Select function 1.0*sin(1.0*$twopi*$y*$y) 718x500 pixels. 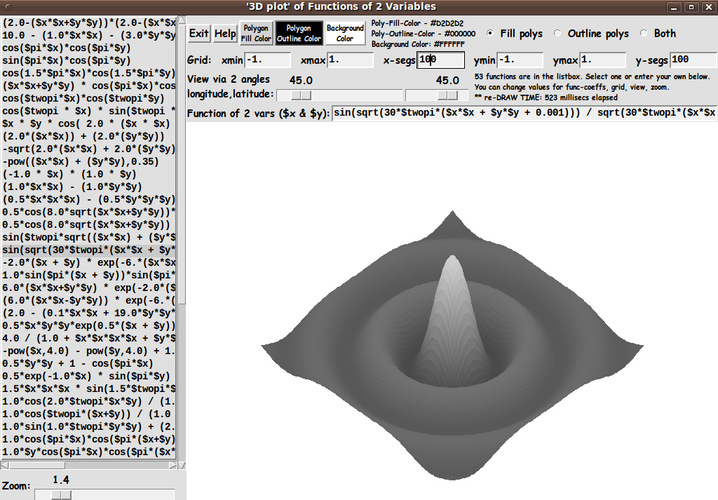click(88, 427)
